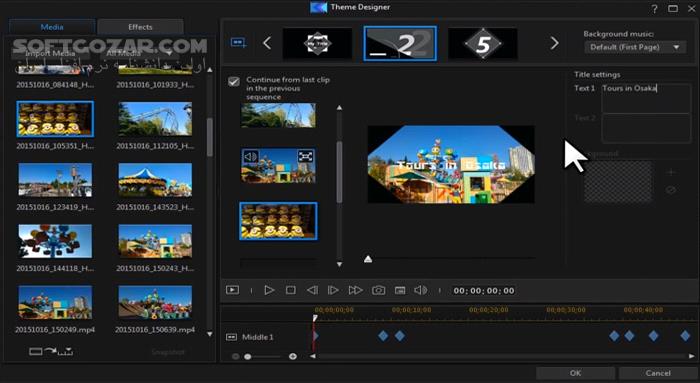
Task: Click the background pattern swatch
Action: click(618, 182)
